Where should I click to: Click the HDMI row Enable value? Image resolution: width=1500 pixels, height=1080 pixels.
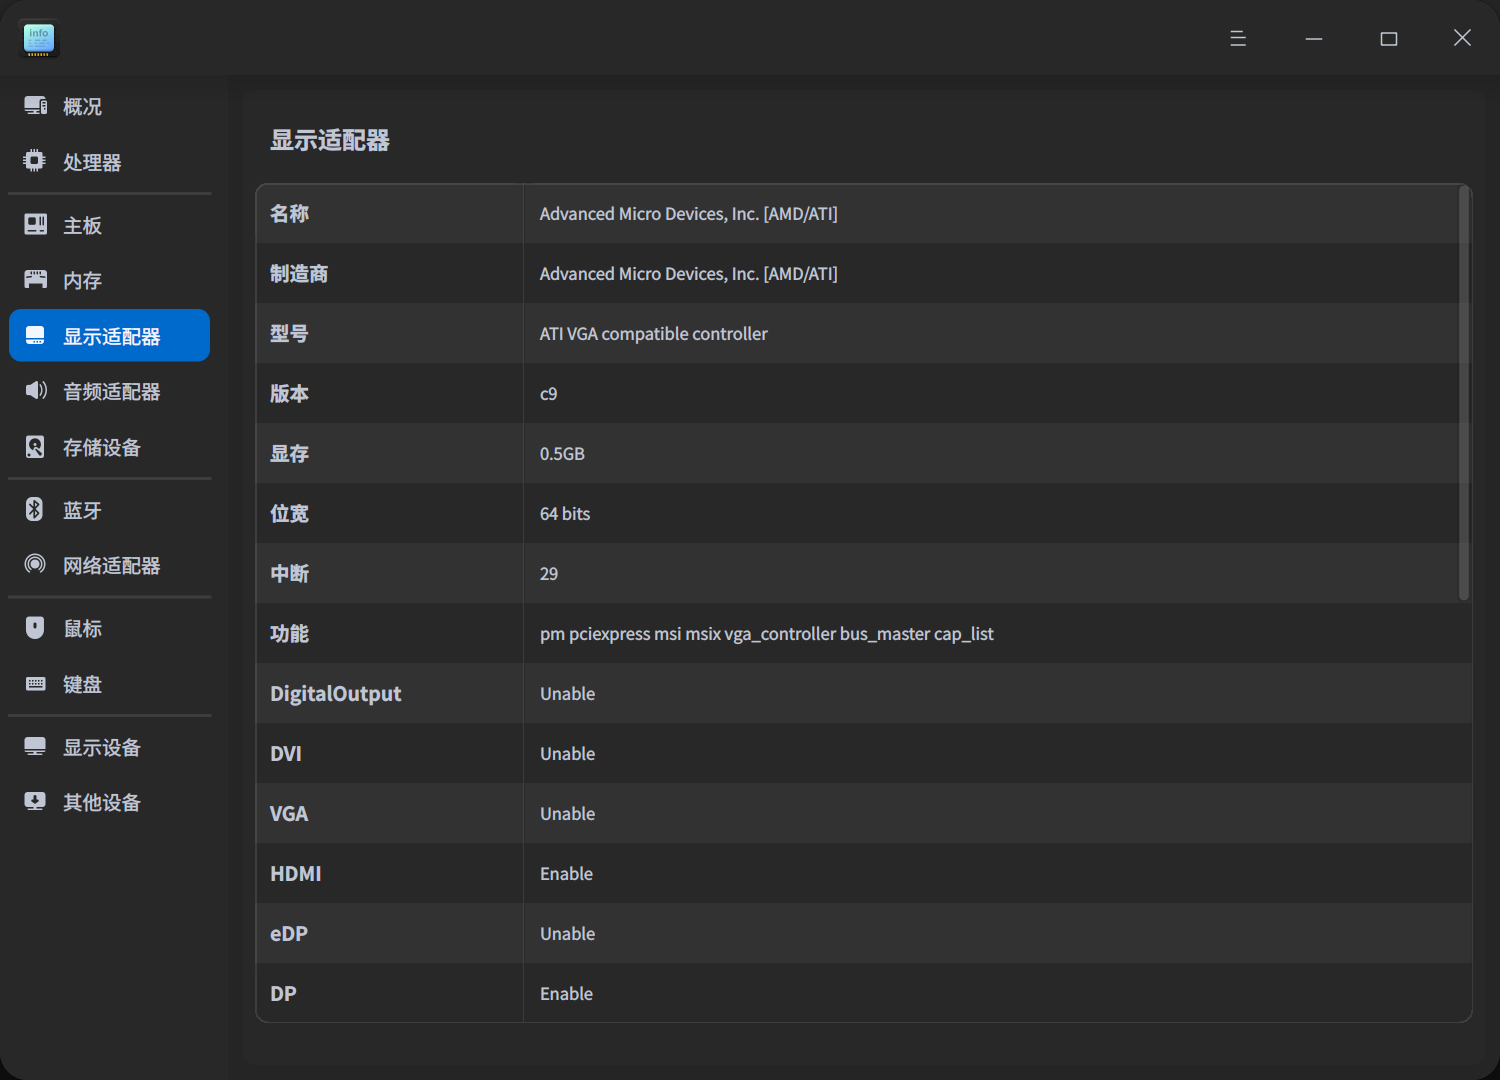tap(566, 874)
